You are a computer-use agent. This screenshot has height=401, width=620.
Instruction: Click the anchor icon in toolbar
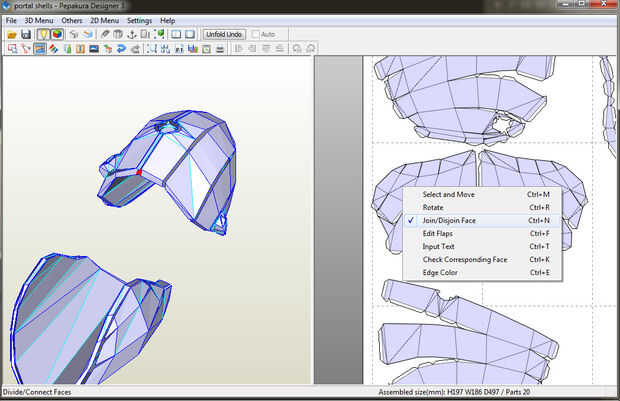(131, 34)
